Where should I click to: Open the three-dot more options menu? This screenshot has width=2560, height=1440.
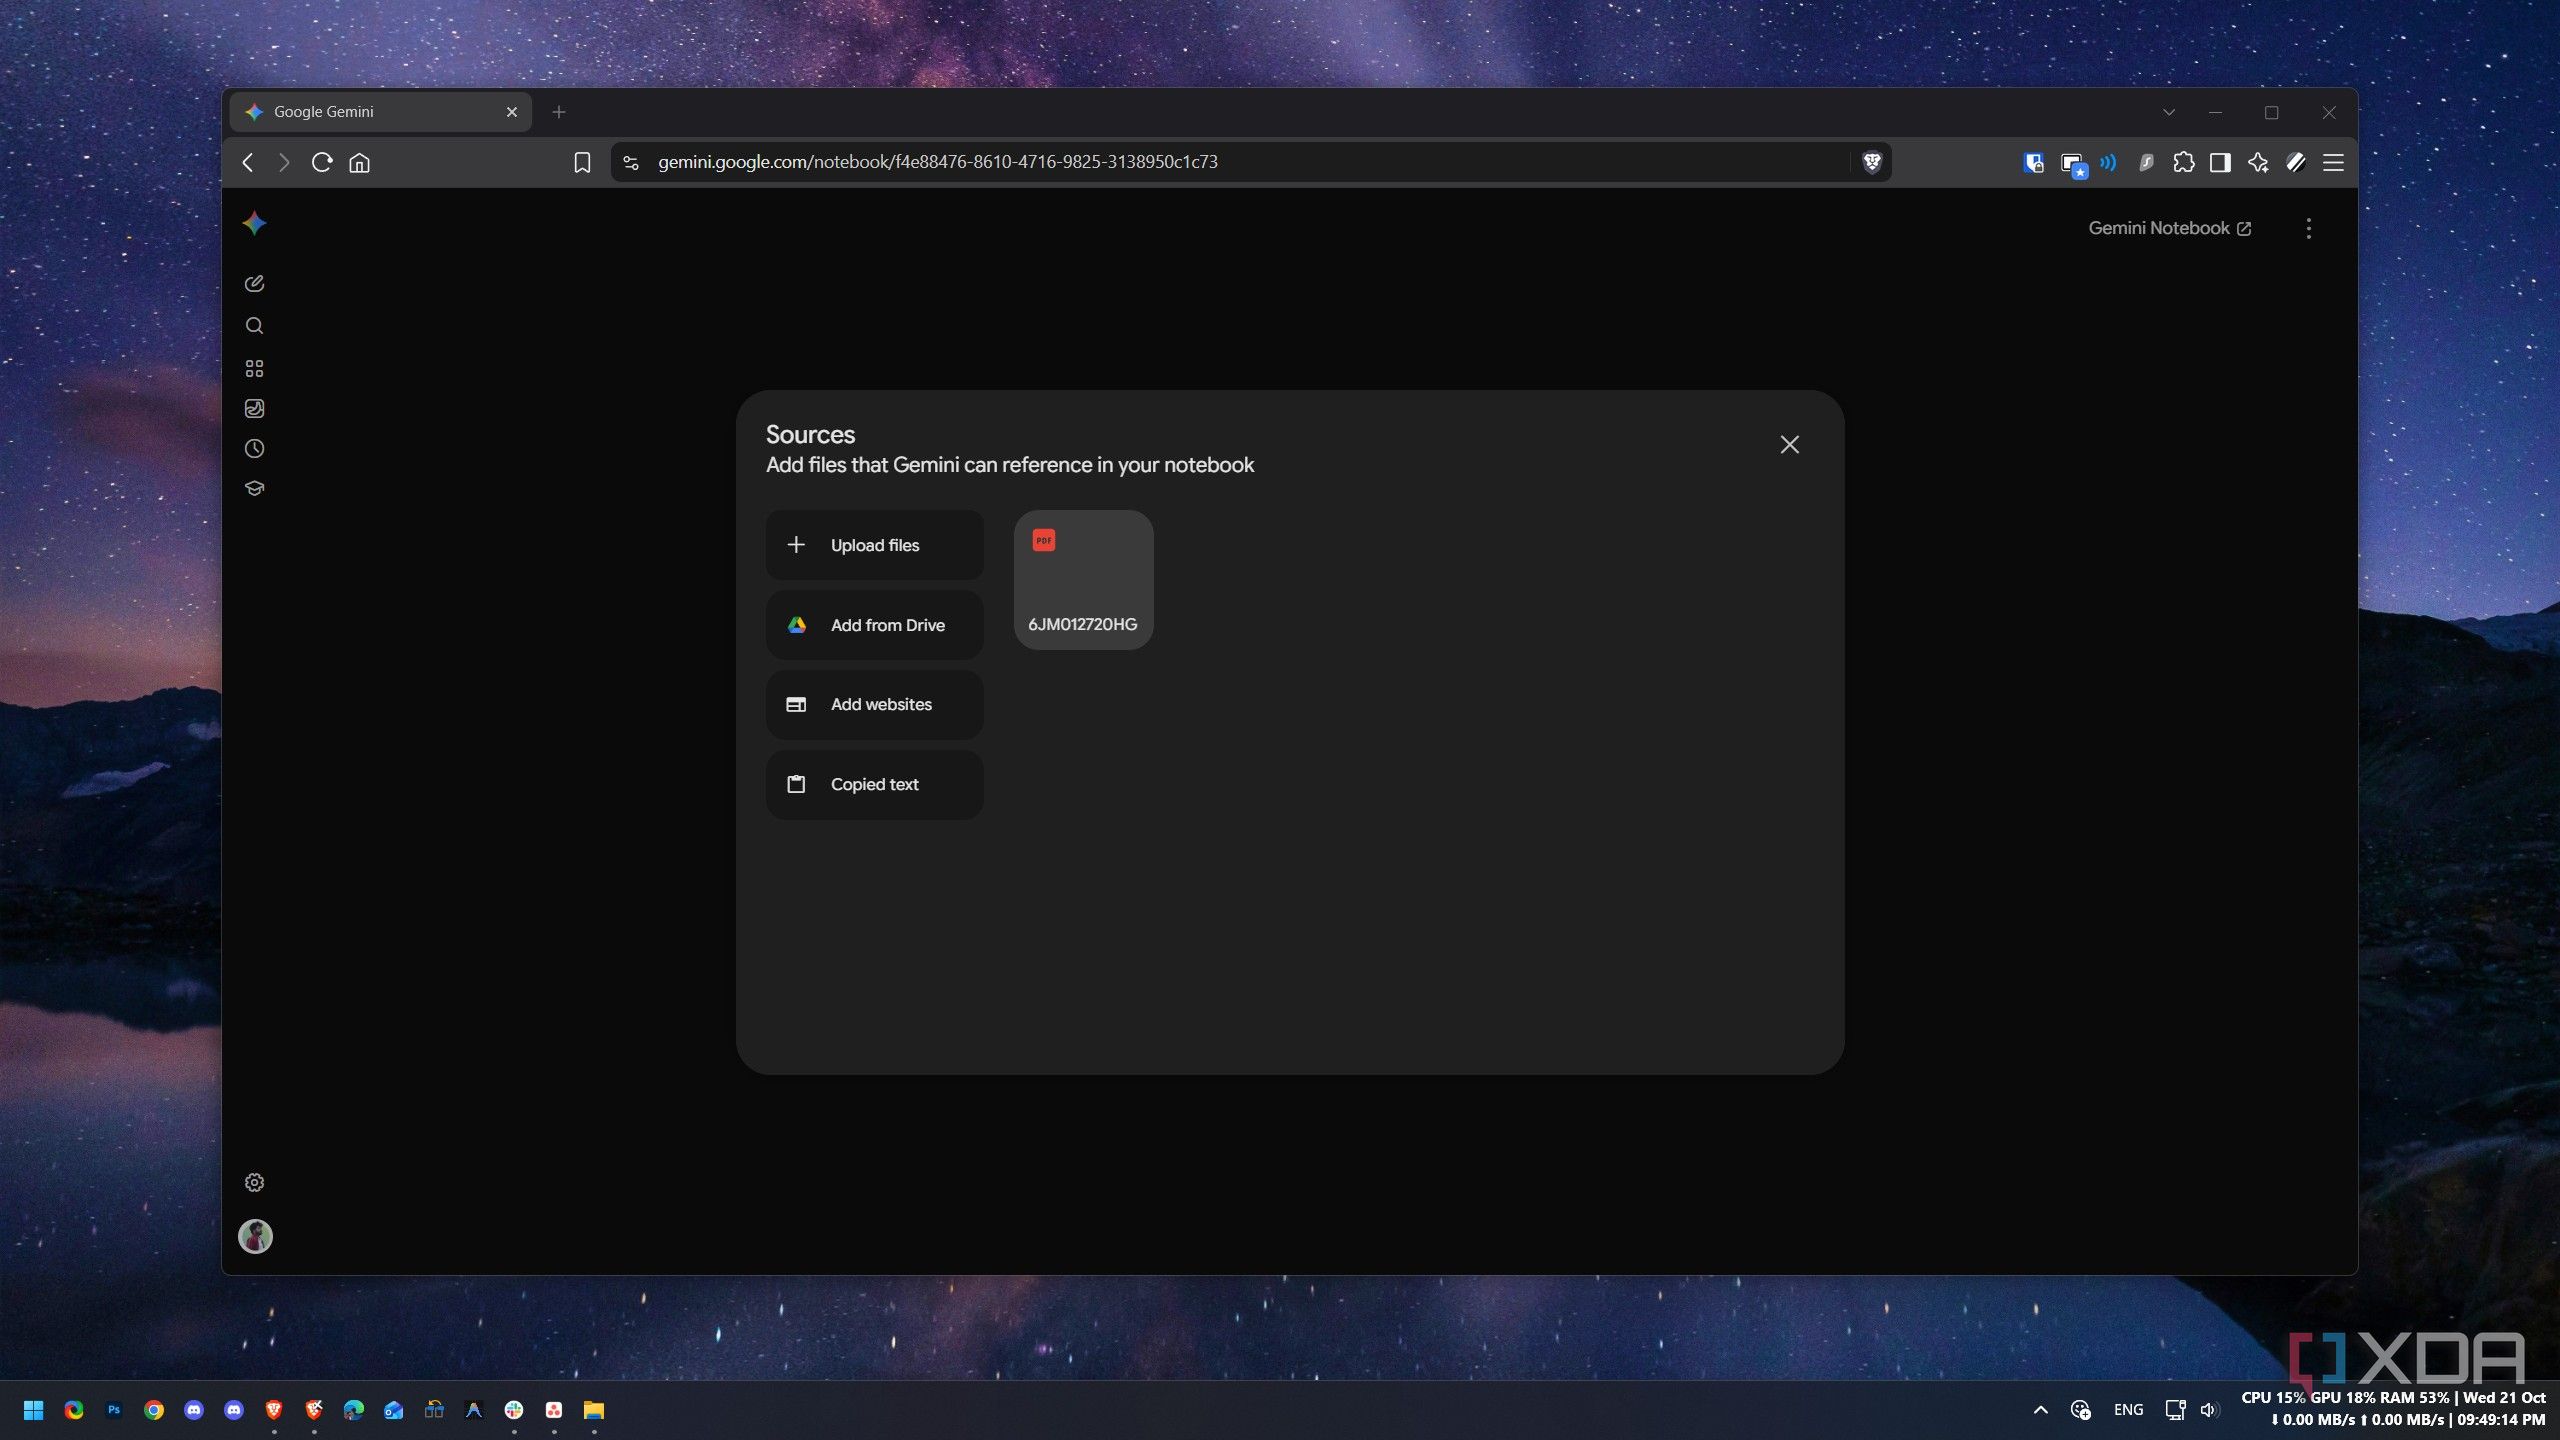[2308, 228]
